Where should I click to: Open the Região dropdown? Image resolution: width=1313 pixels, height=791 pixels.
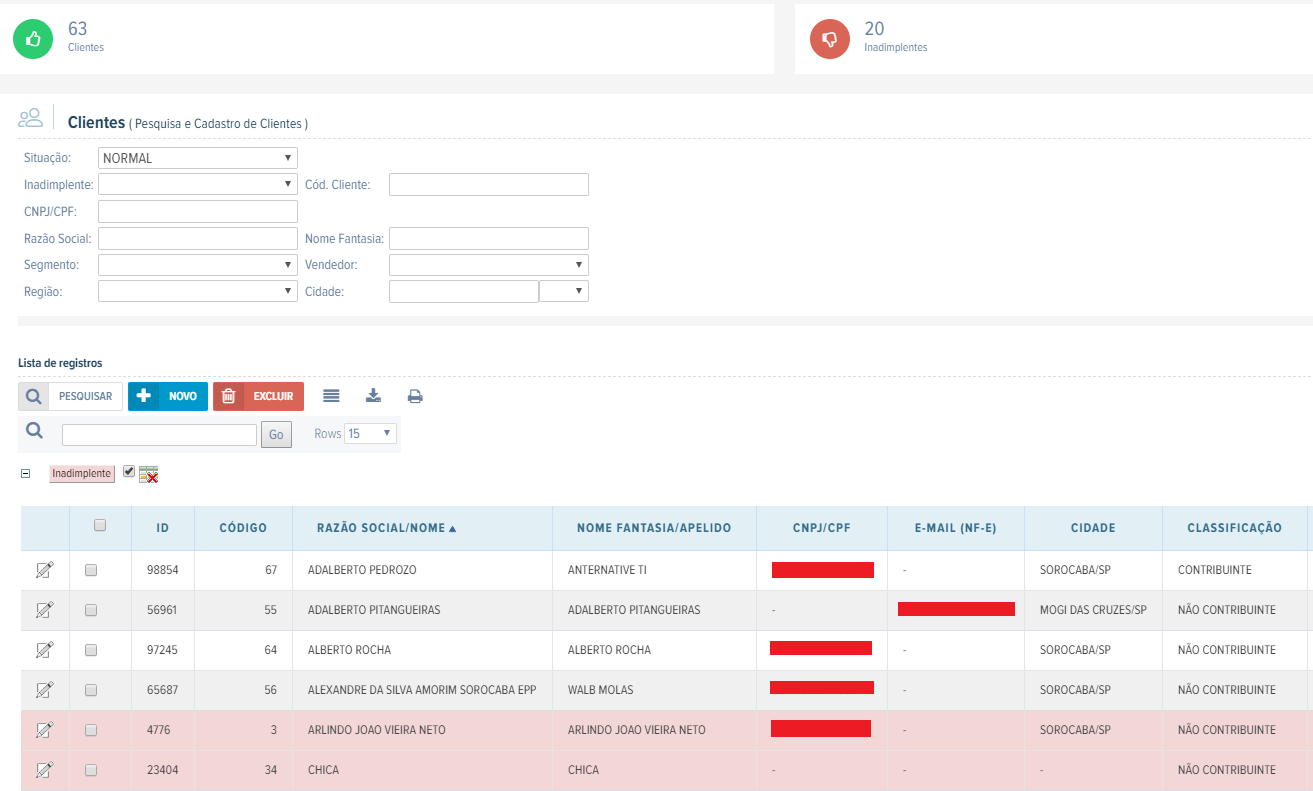pos(198,291)
